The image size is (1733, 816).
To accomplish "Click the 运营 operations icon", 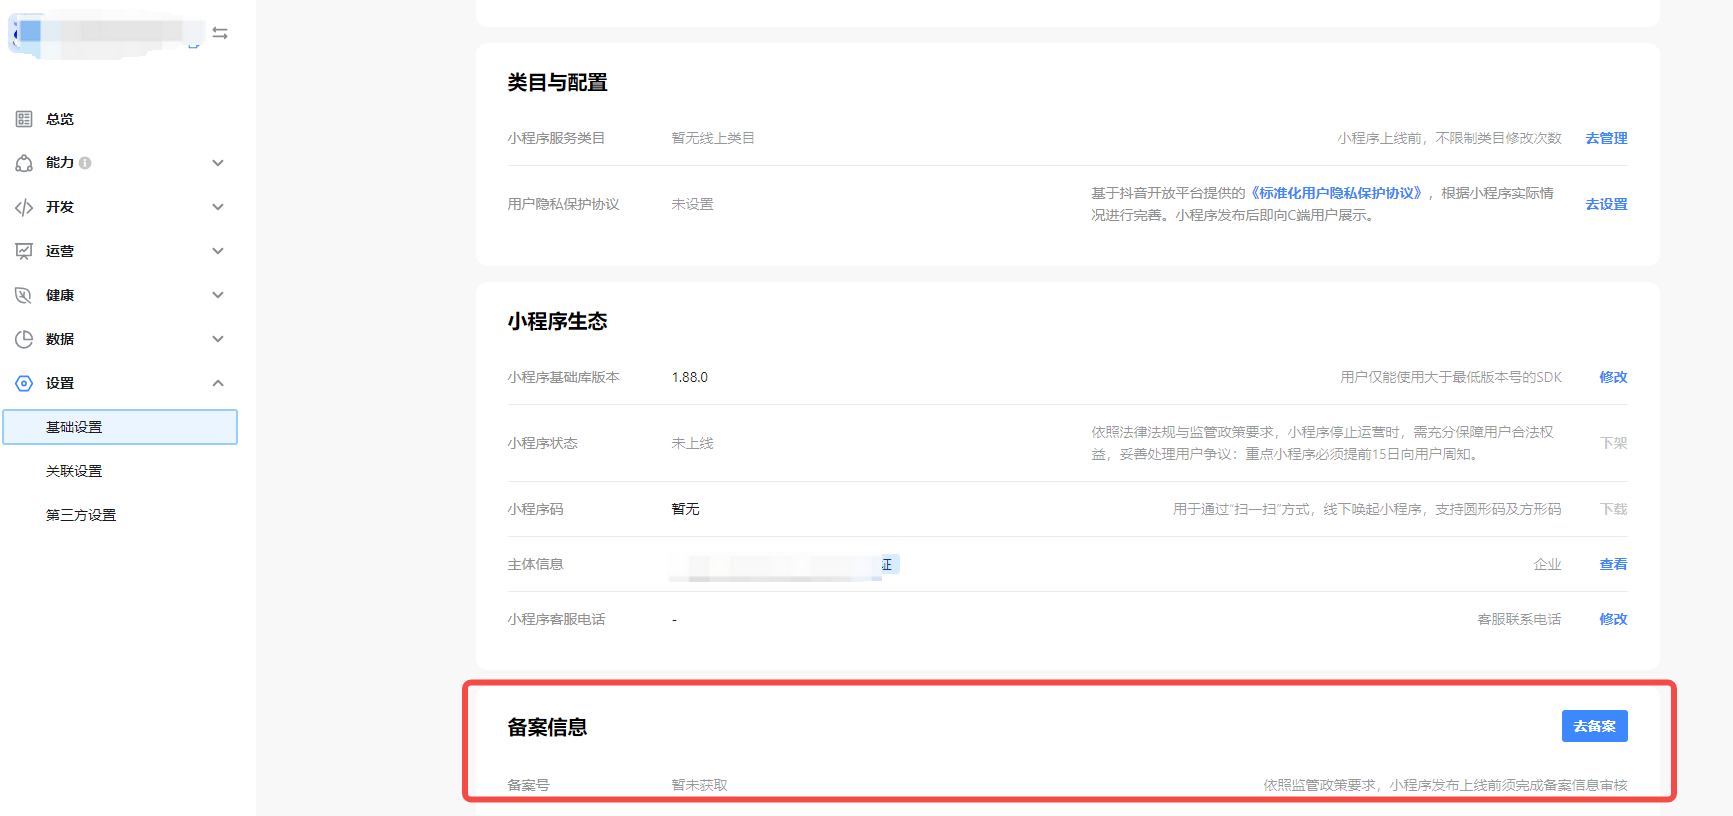I will [x=24, y=251].
